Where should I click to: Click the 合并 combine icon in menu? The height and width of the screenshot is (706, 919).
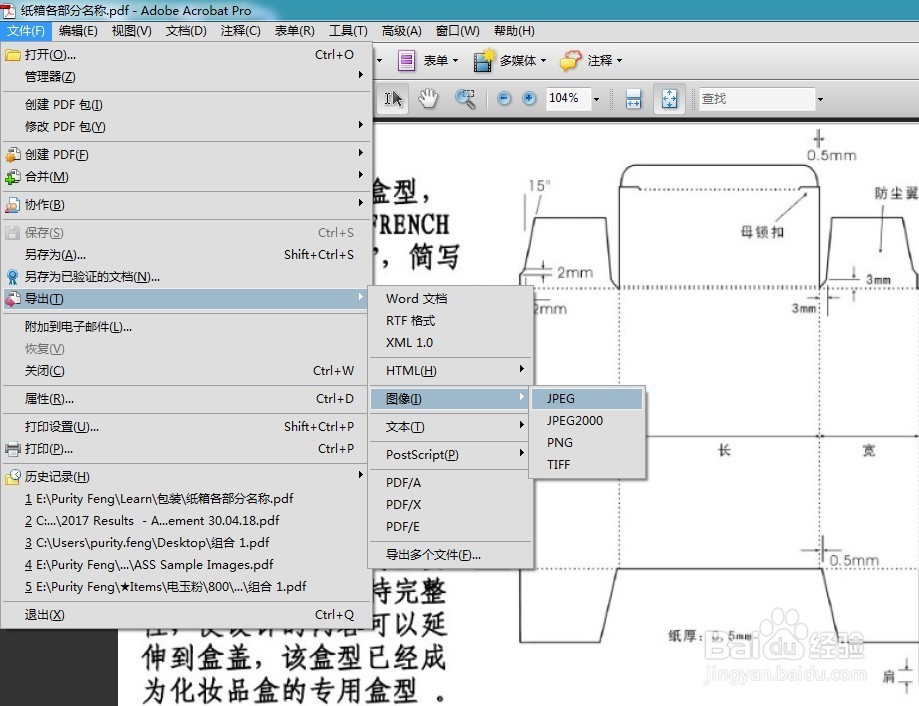click(x=13, y=177)
